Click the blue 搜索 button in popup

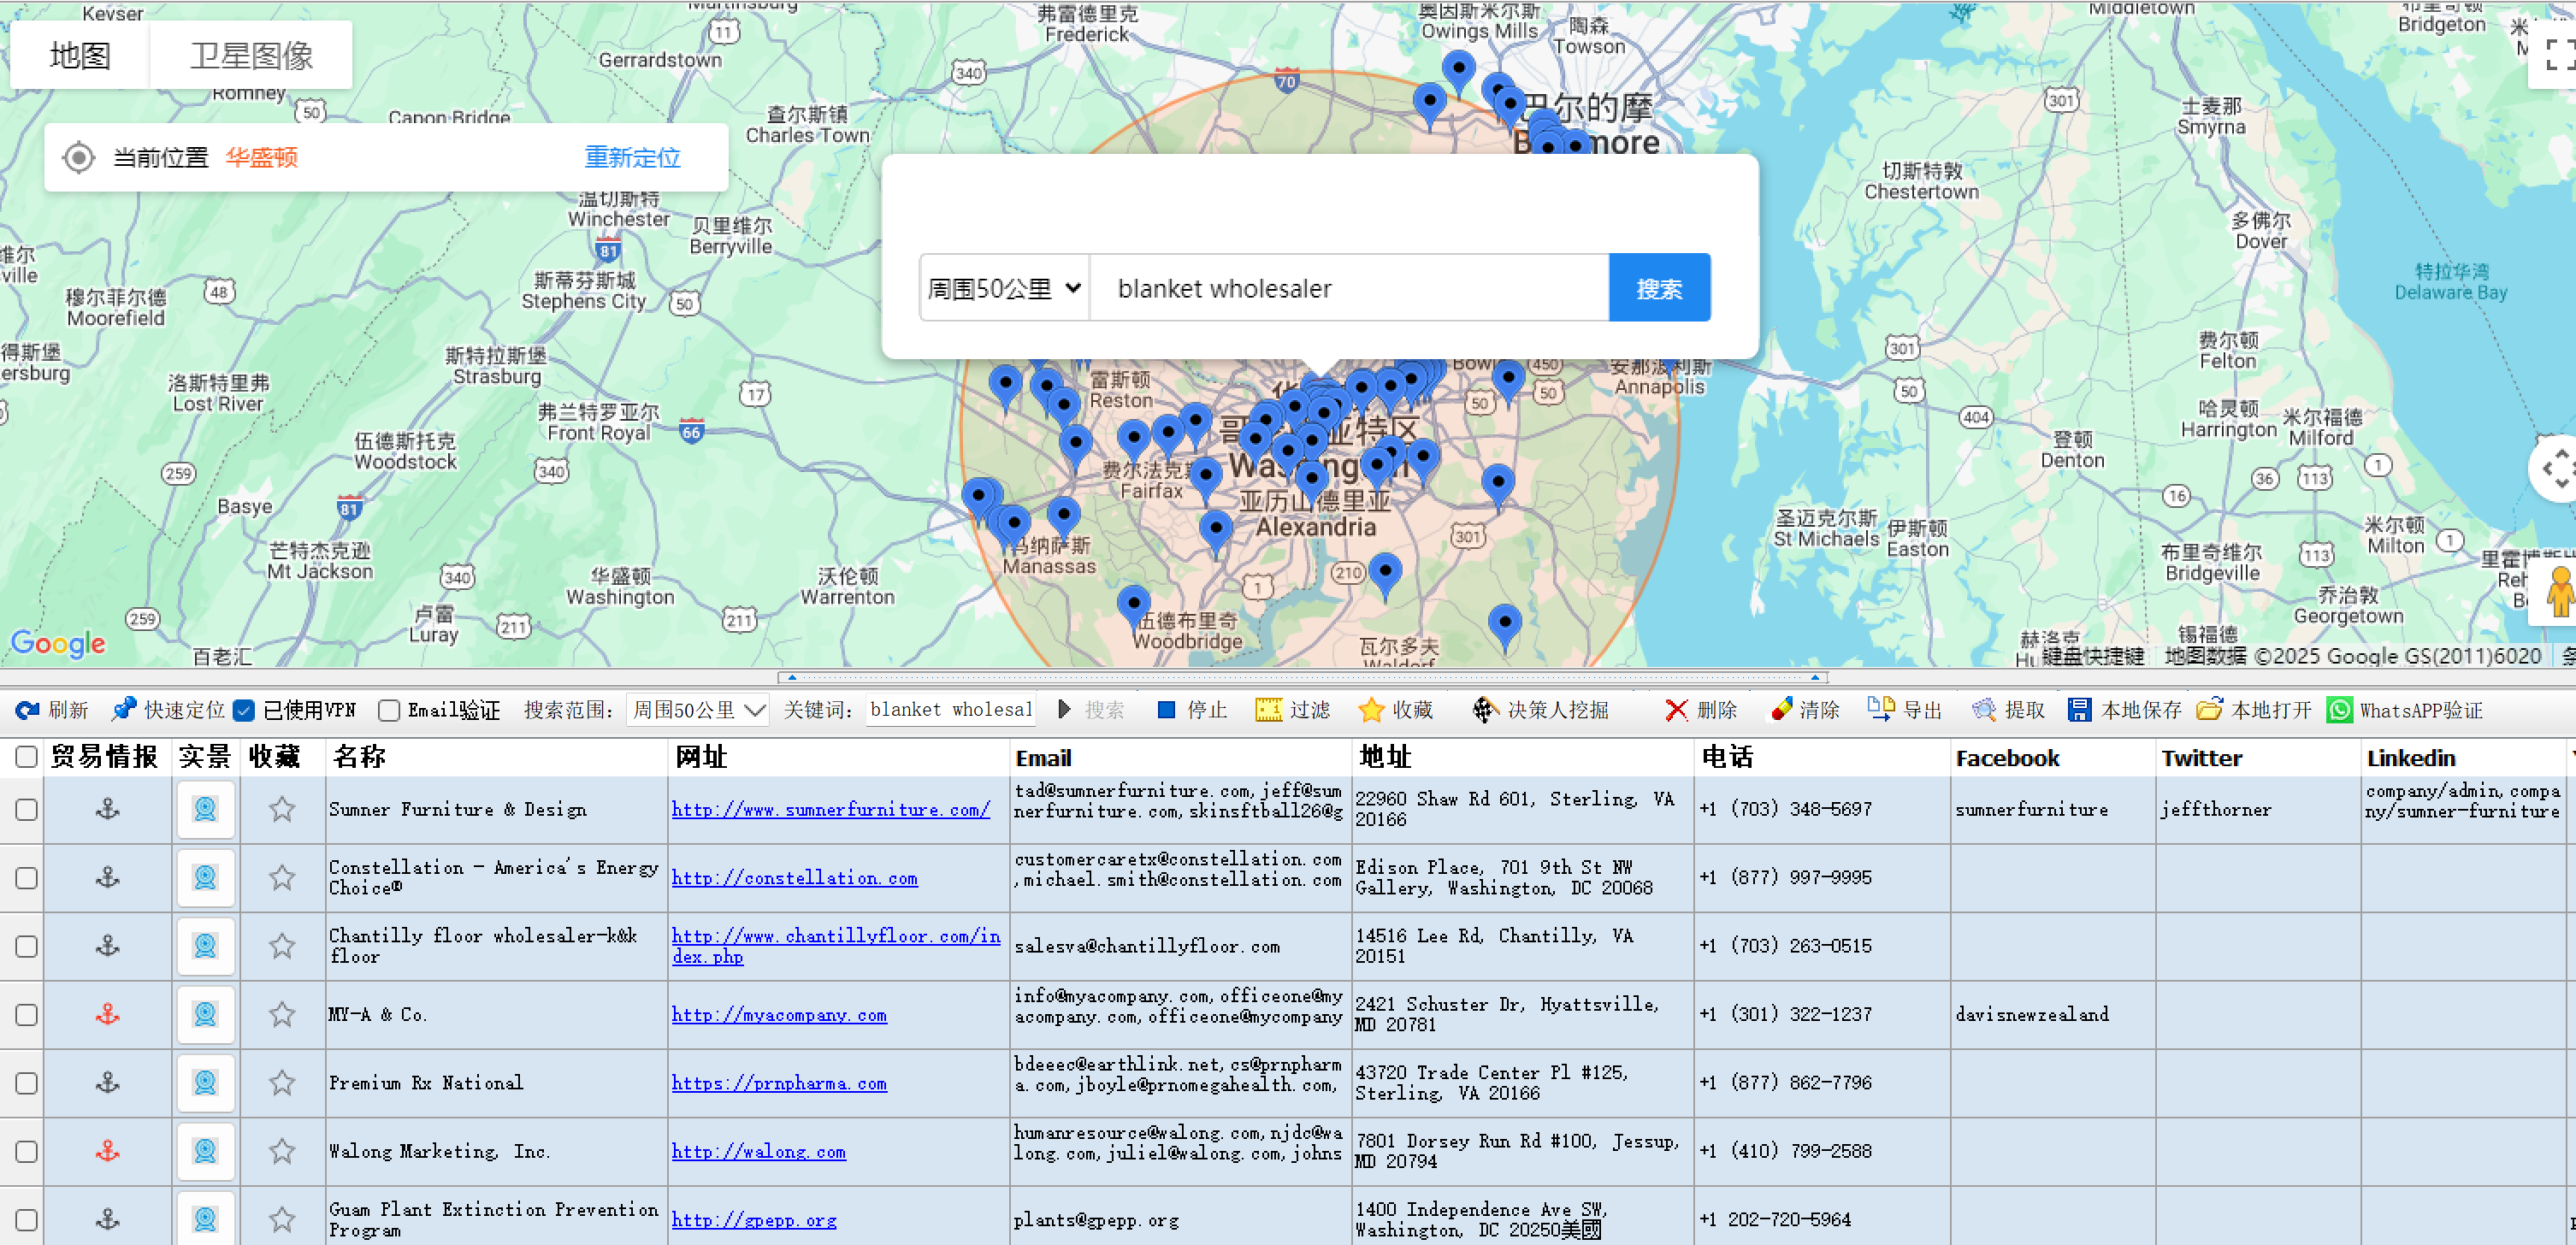(x=1659, y=288)
